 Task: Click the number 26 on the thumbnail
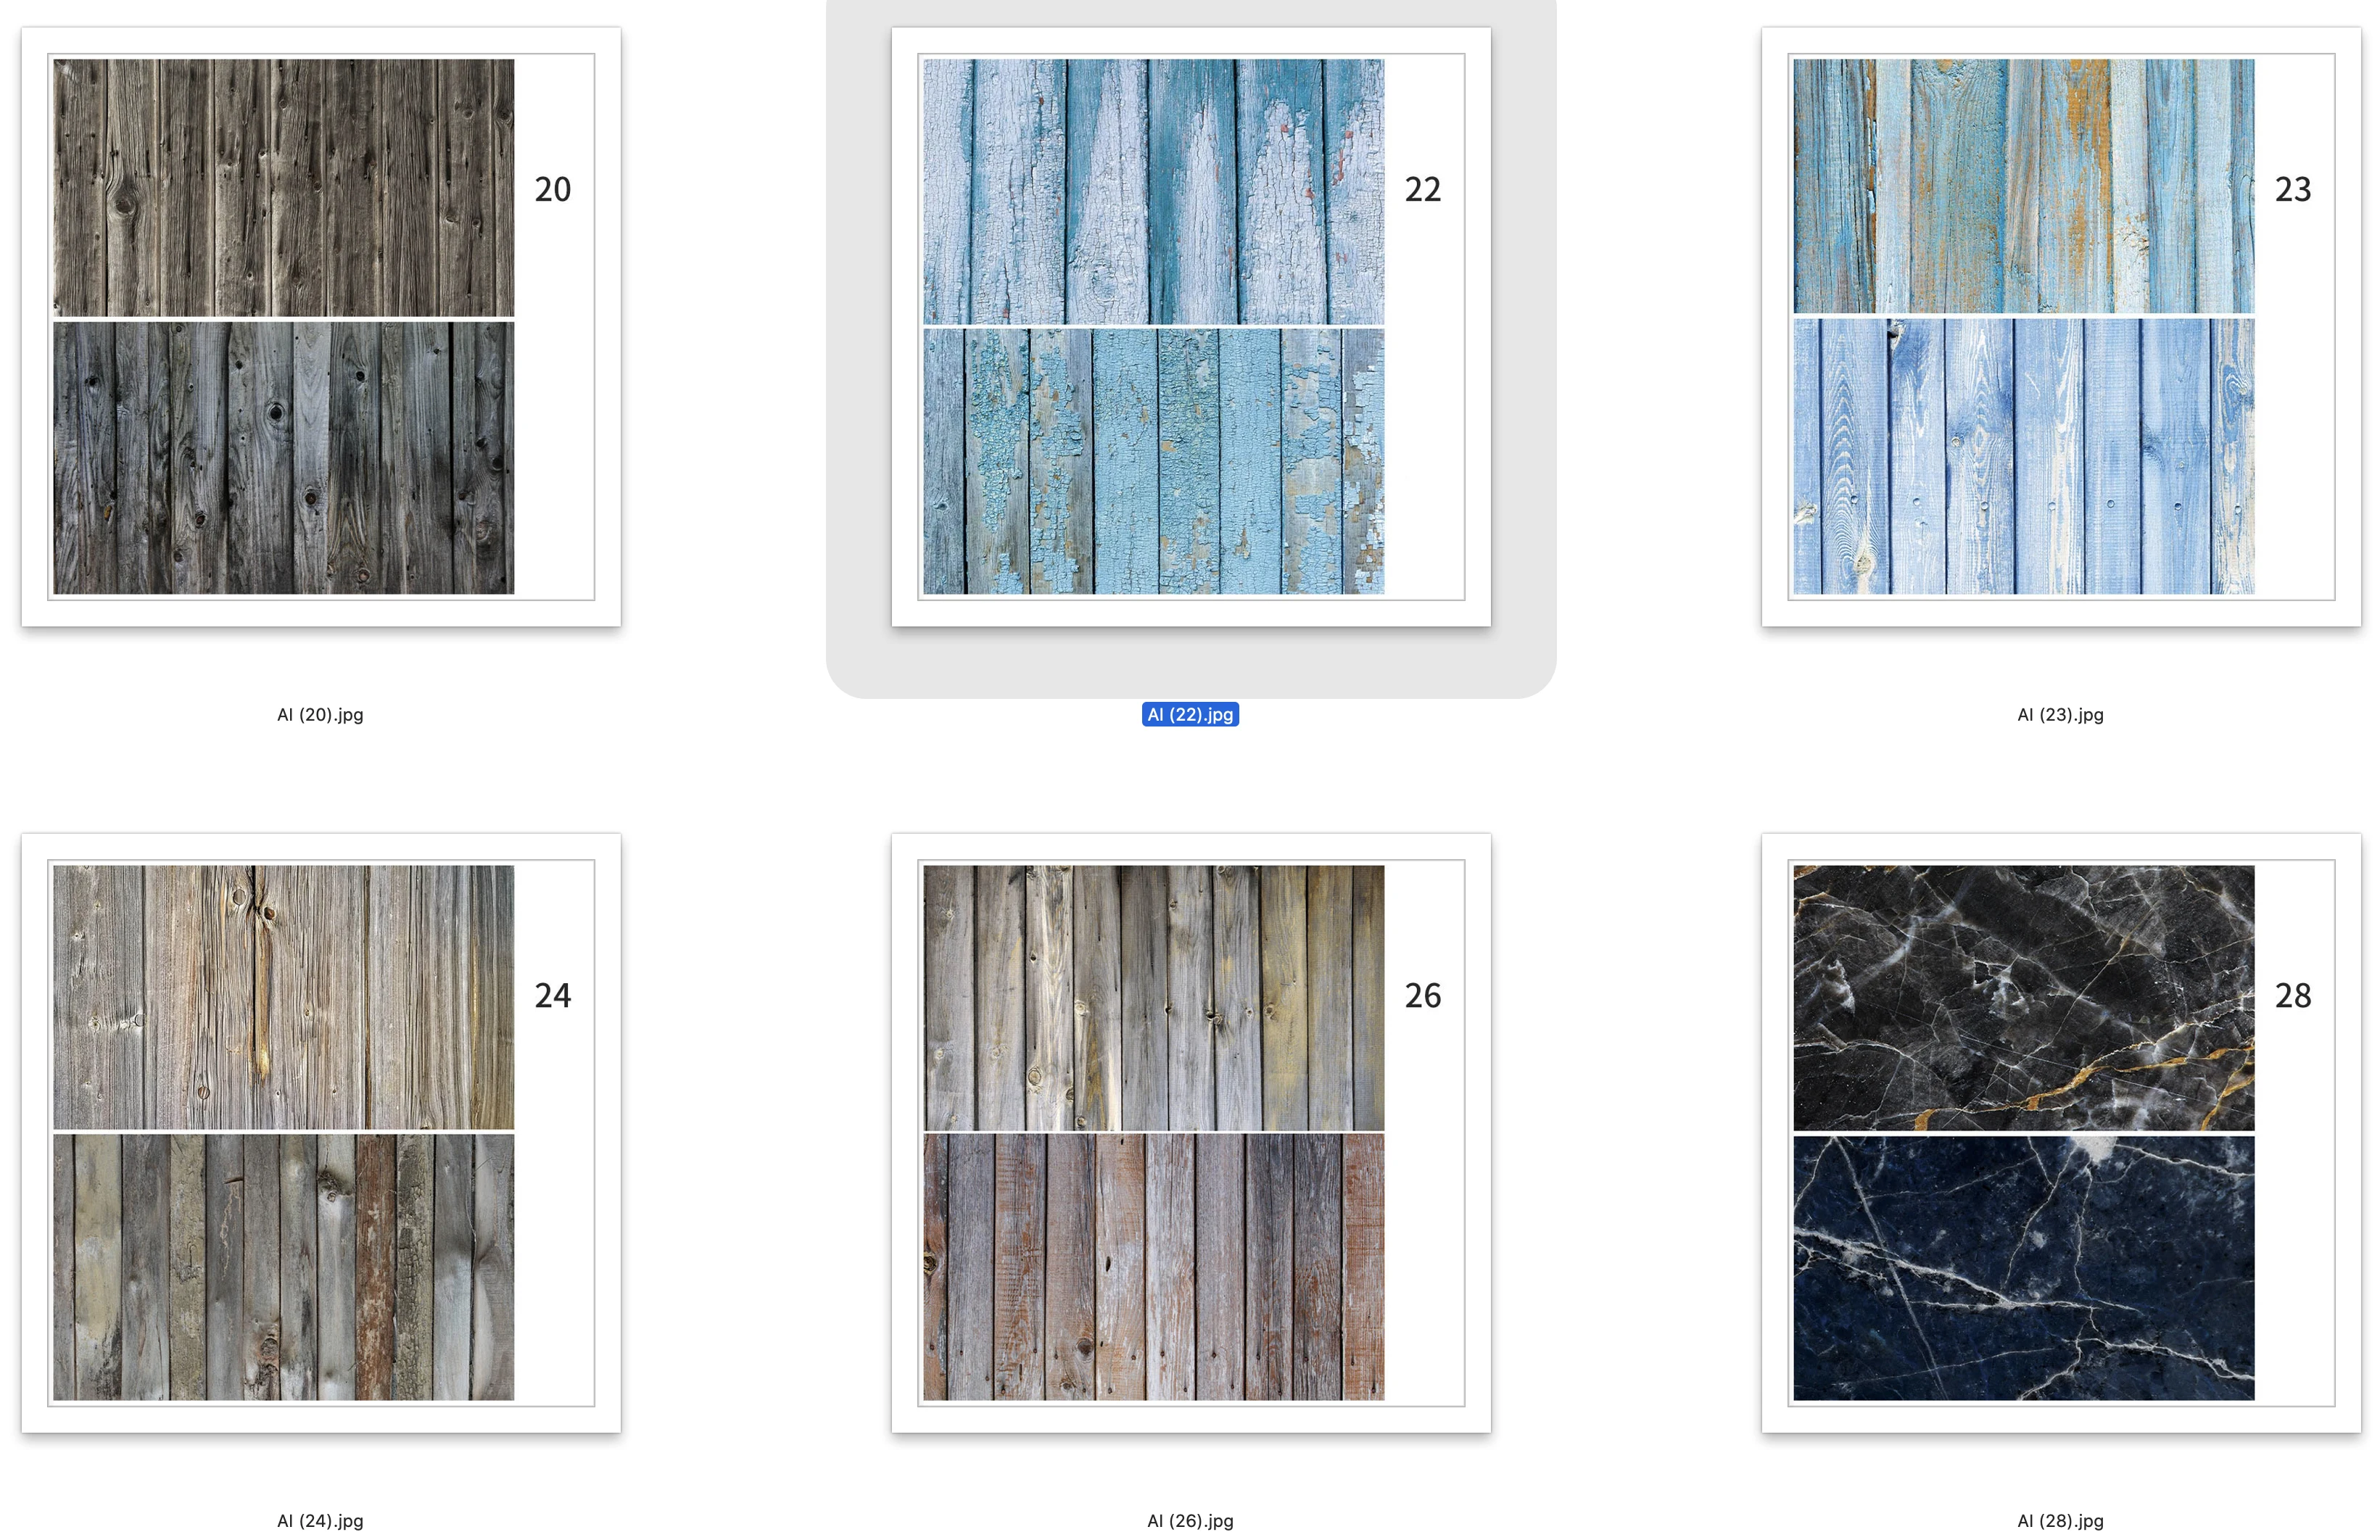pos(1423,995)
